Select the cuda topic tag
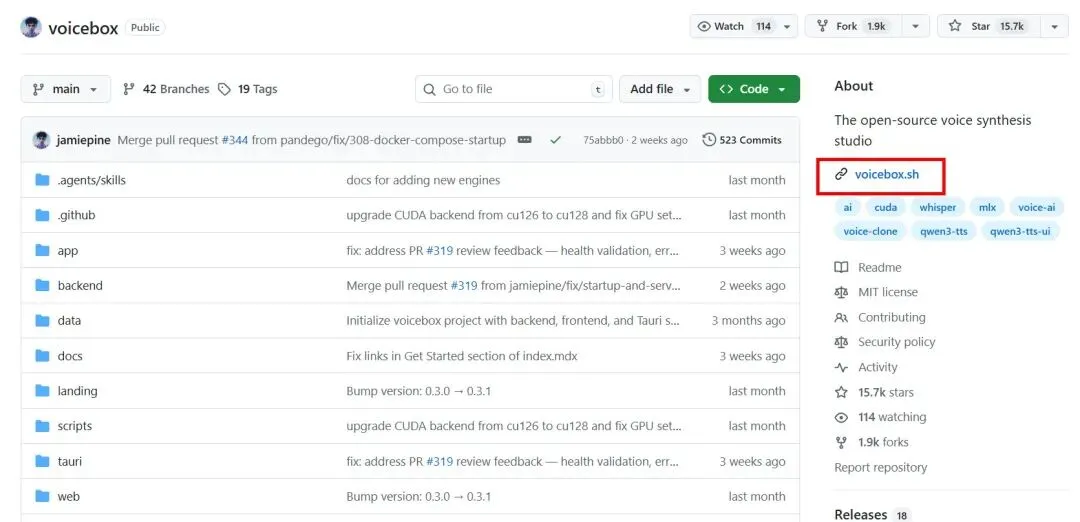The width and height of the screenshot is (1080, 522). (x=885, y=207)
